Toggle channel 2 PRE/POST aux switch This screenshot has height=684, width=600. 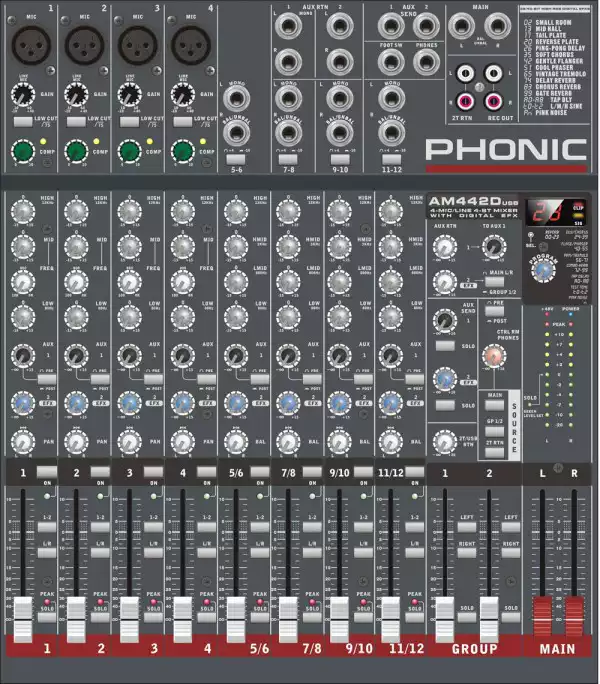100,380
